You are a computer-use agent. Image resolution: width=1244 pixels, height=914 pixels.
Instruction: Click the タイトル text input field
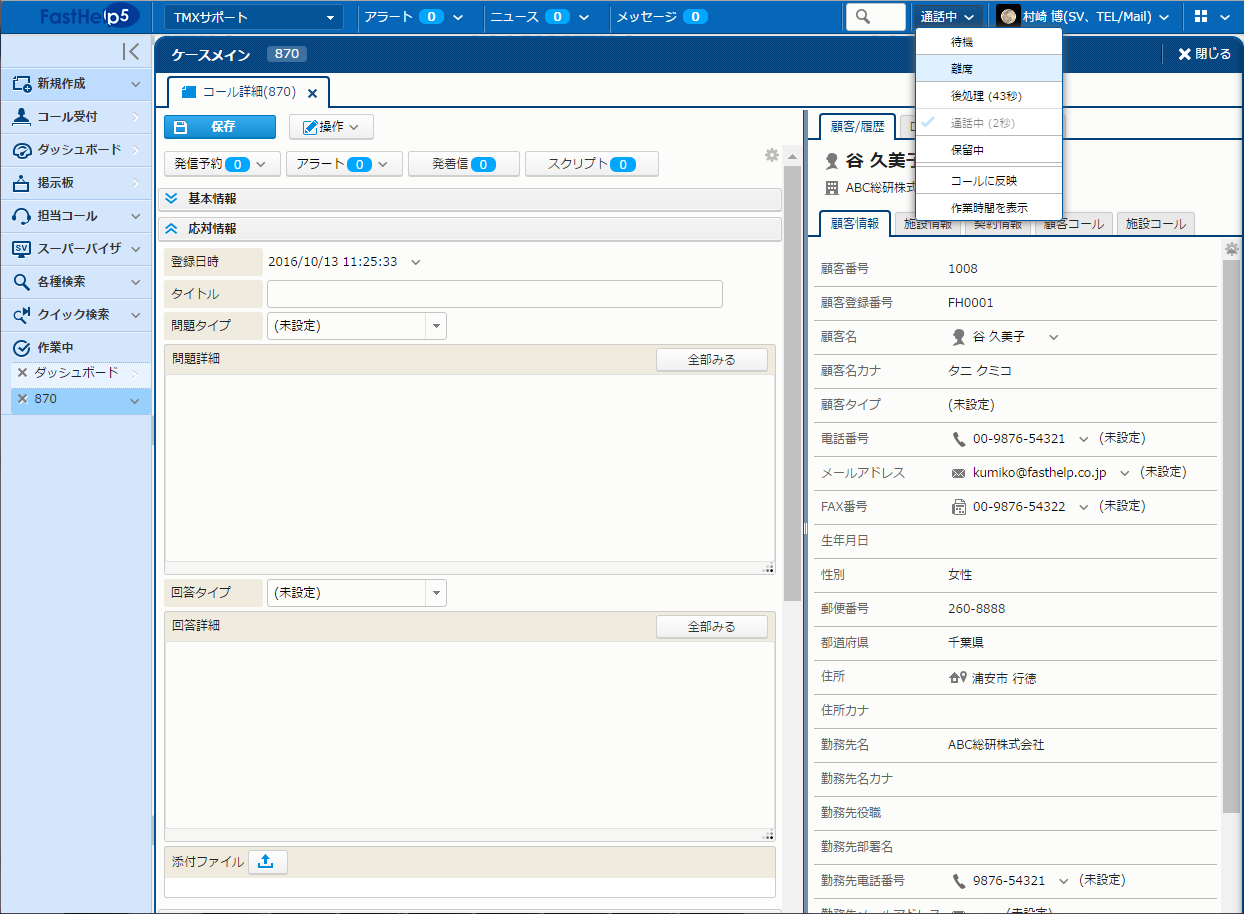pos(494,294)
